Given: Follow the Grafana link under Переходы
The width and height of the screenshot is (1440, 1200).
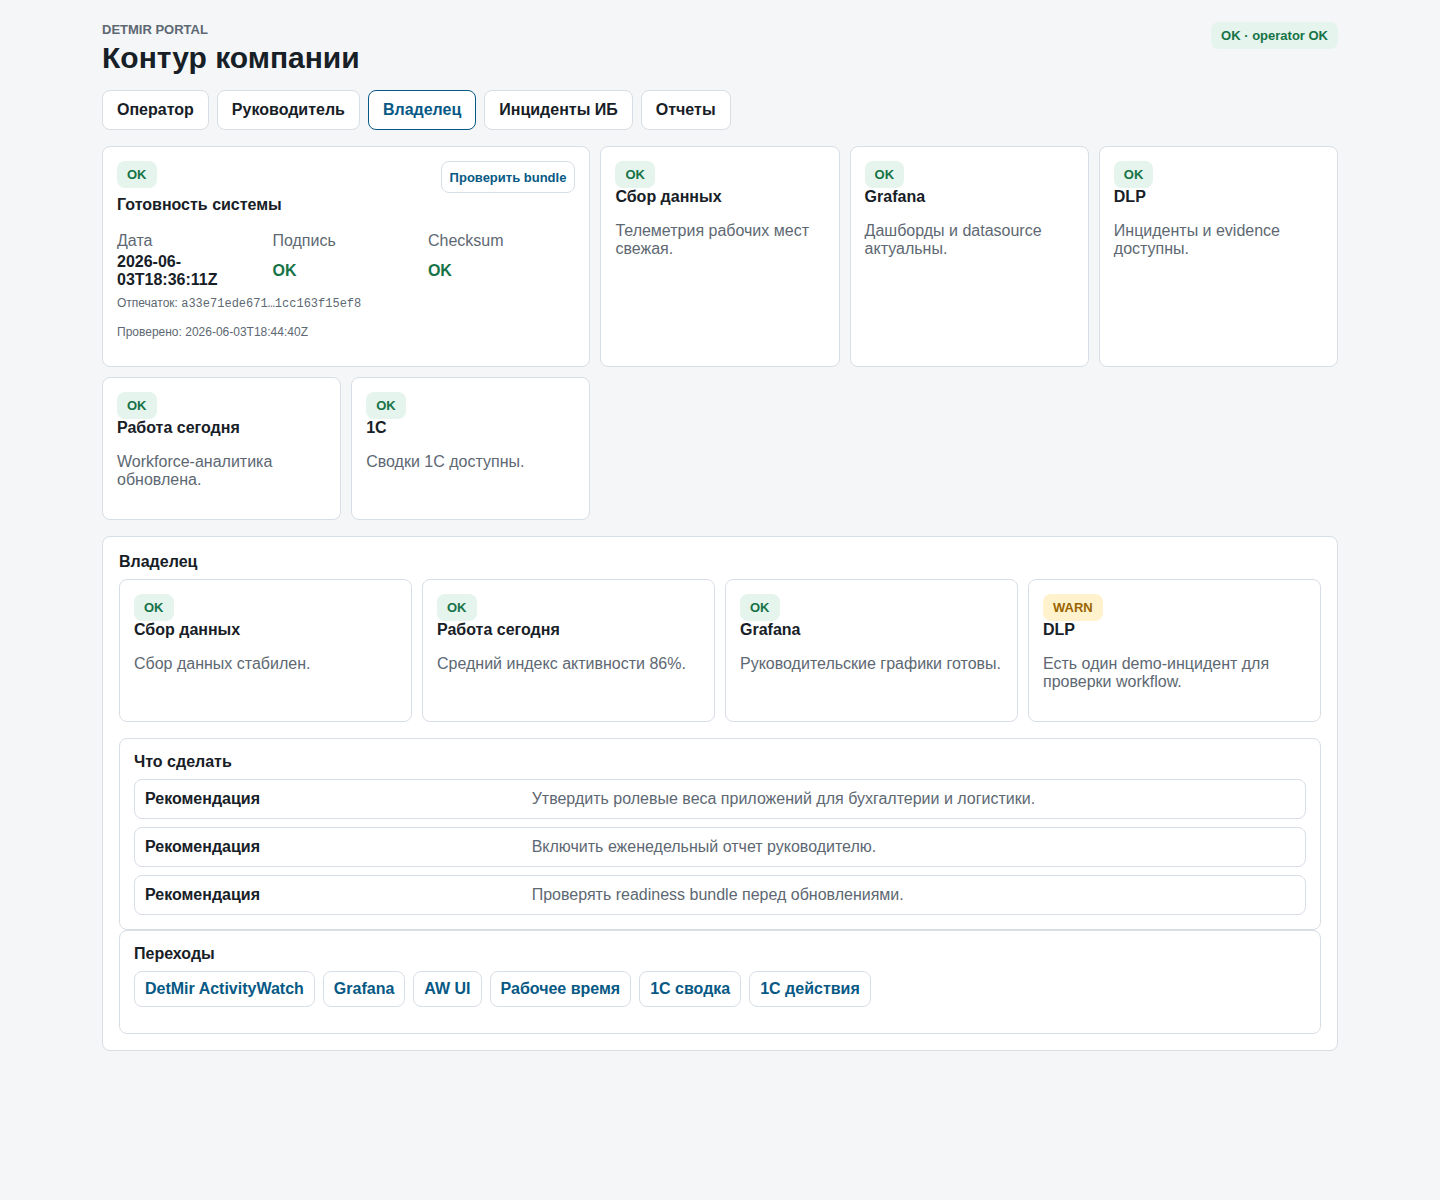Looking at the screenshot, I should point(364,989).
